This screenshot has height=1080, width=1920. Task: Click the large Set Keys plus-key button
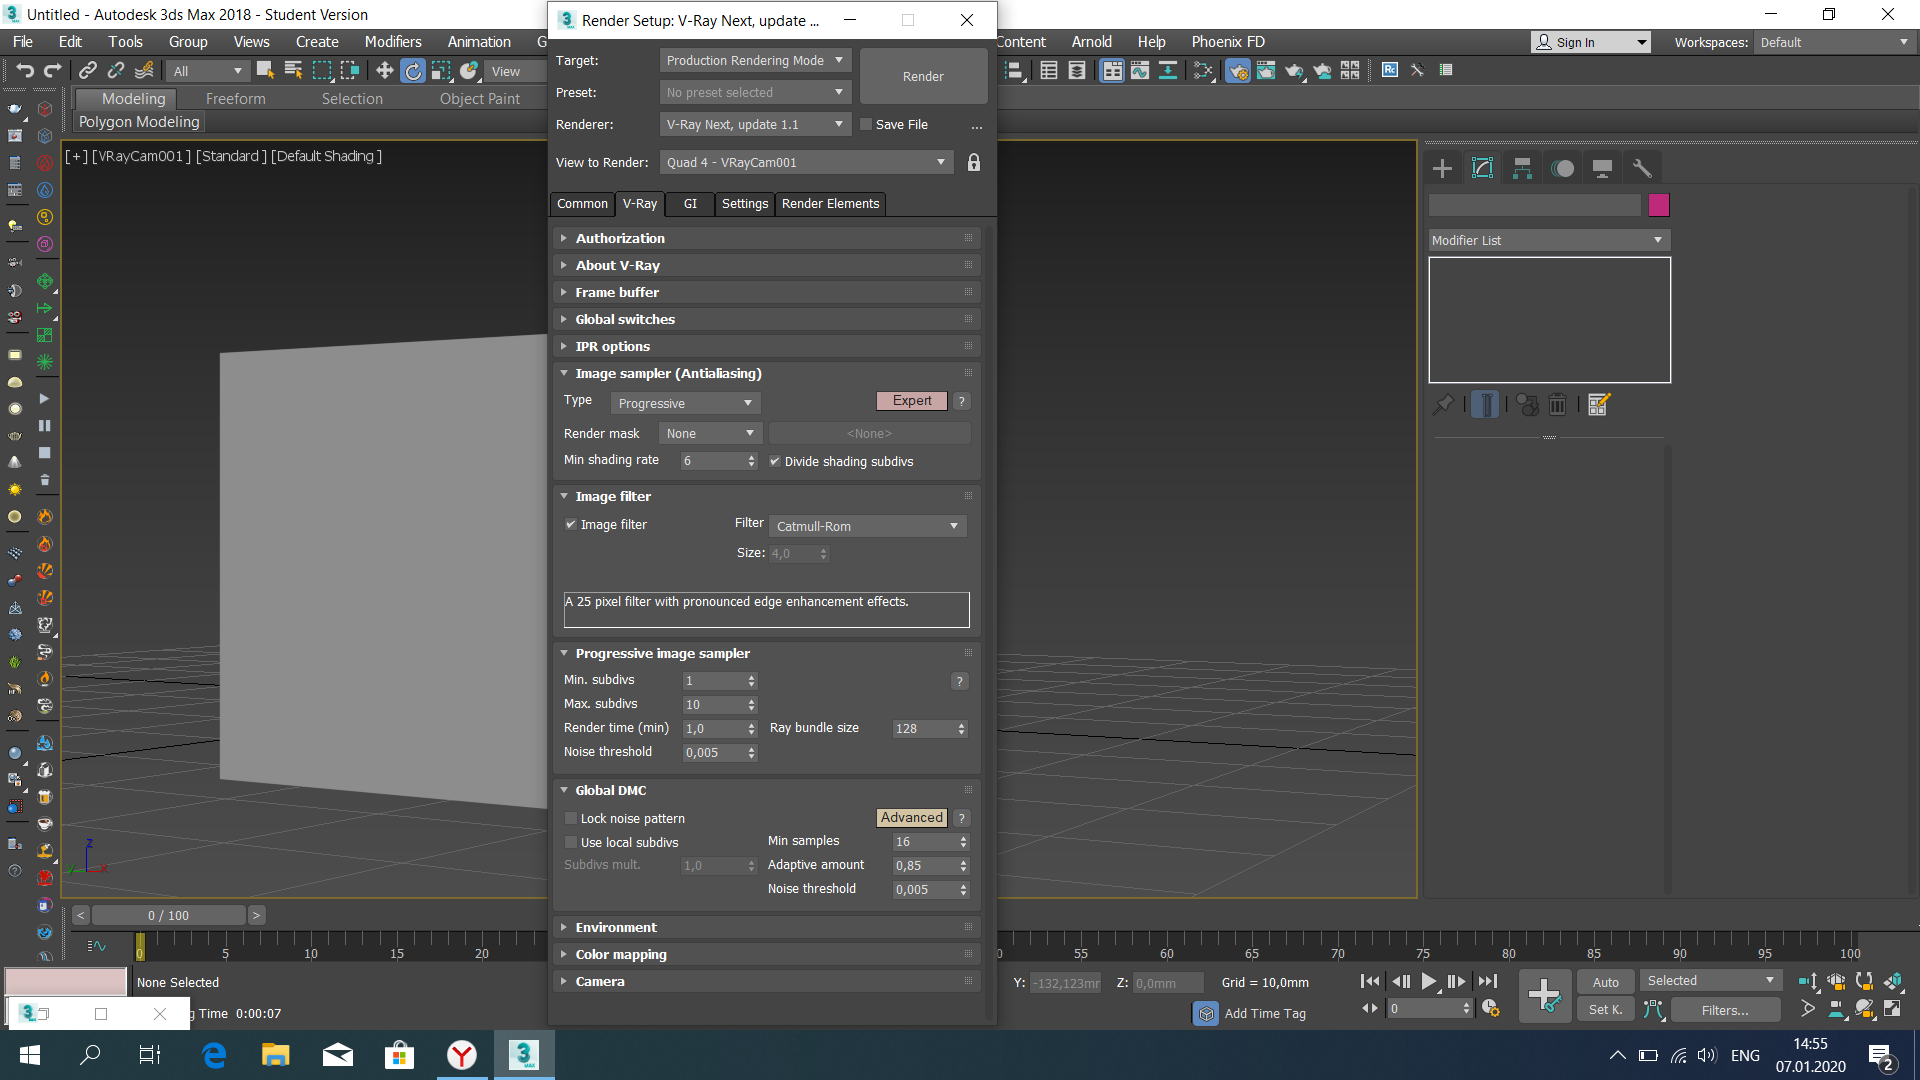pos(1544,995)
